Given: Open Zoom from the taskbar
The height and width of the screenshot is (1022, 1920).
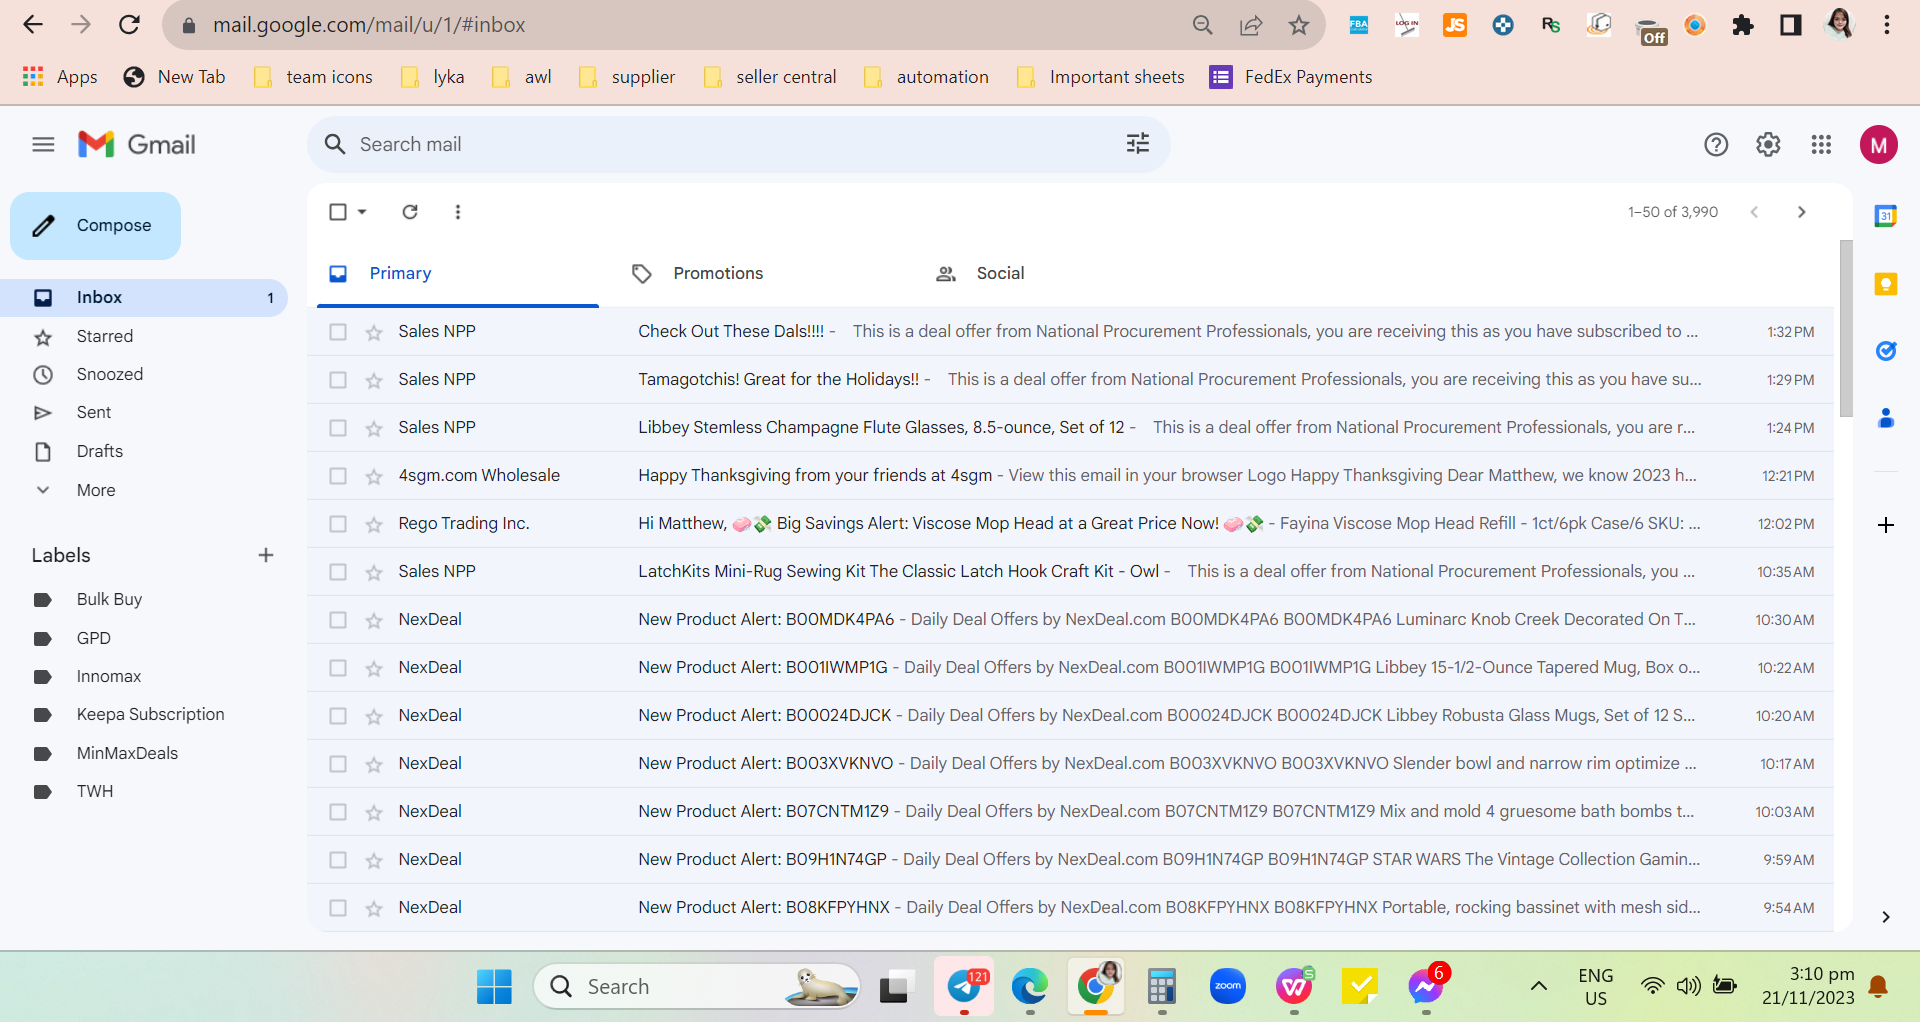Looking at the screenshot, I should pyautogui.click(x=1228, y=987).
